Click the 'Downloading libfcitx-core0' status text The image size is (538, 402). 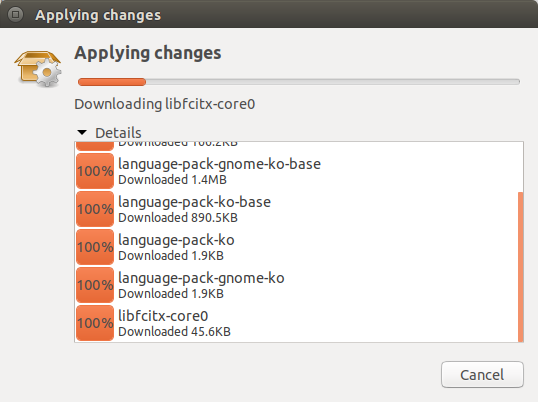(165, 104)
